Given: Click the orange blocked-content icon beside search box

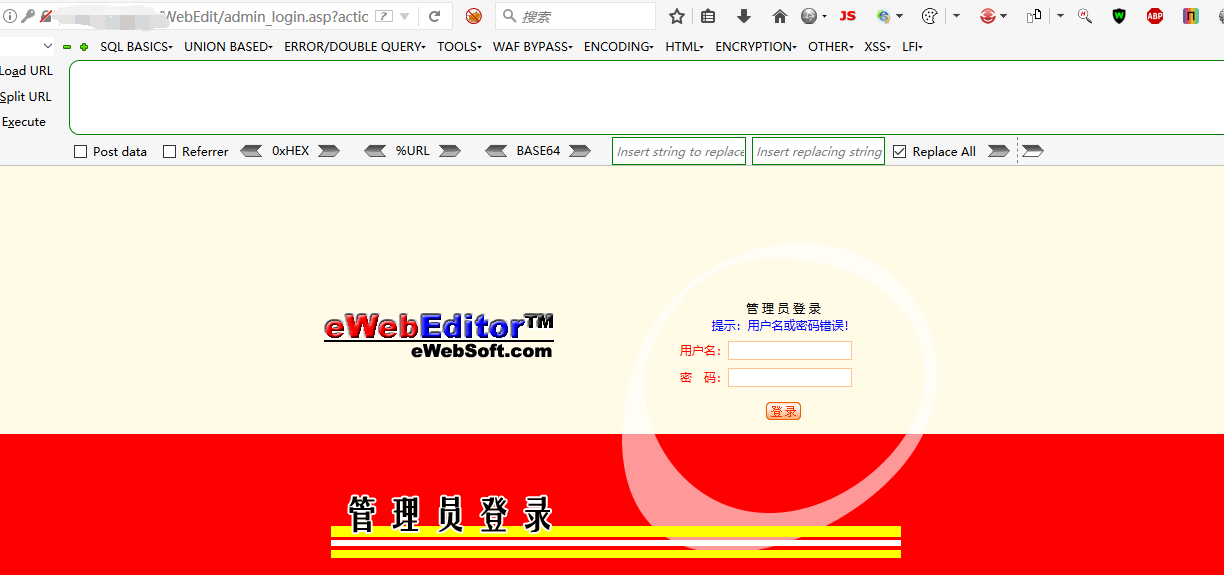Looking at the screenshot, I should [474, 16].
